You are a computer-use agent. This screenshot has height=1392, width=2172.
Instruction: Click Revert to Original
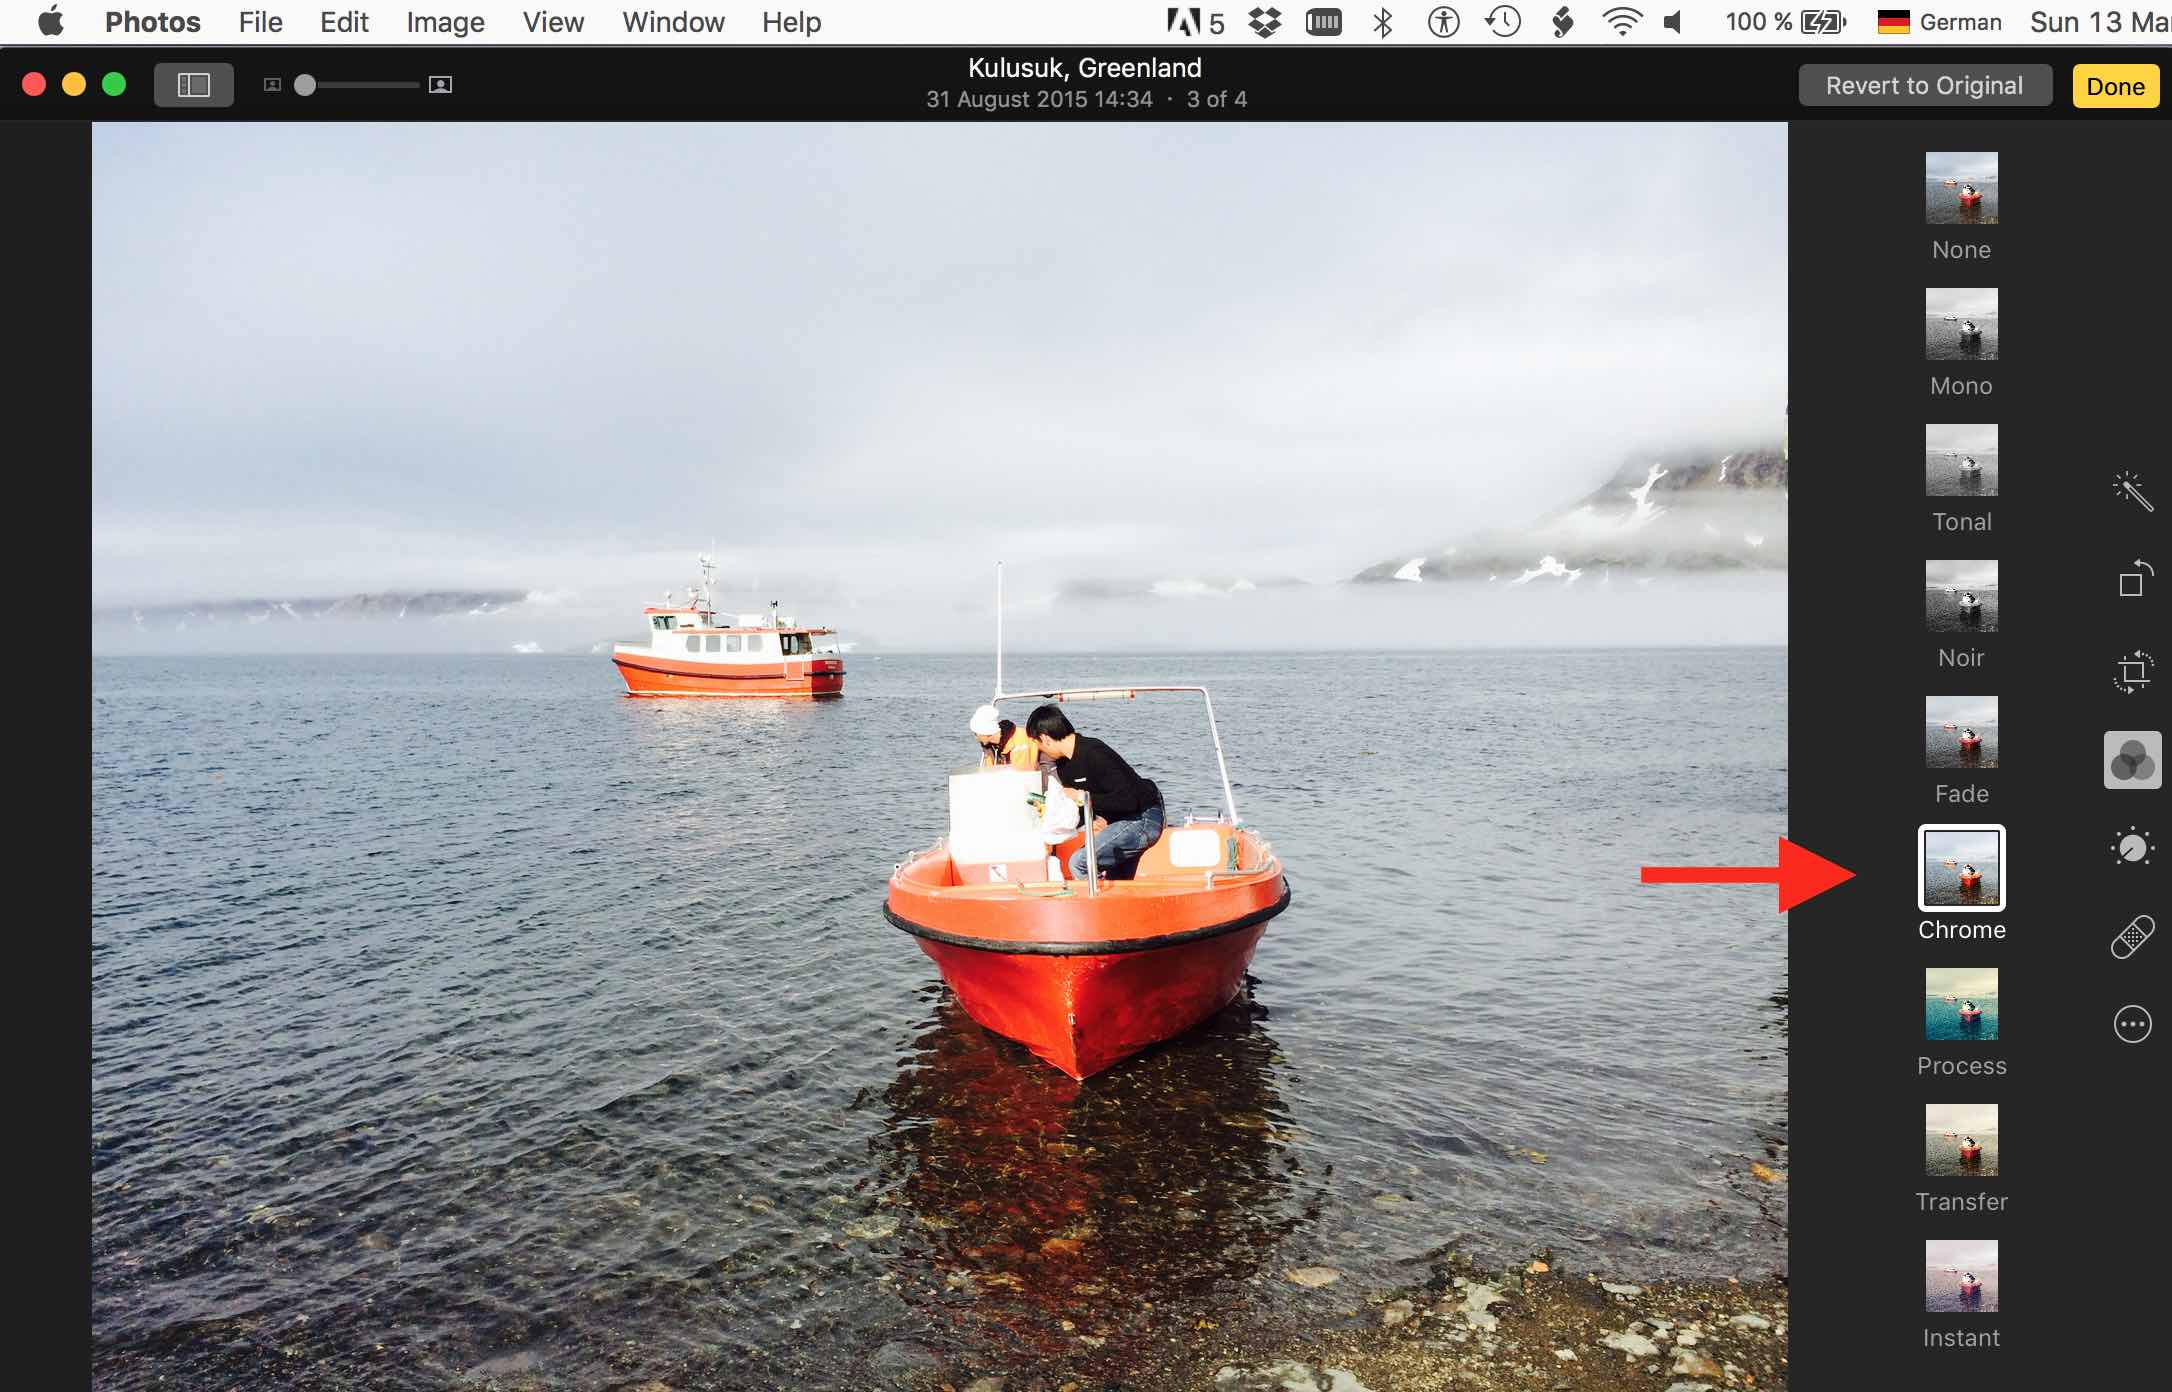pyautogui.click(x=1924, y=86)
